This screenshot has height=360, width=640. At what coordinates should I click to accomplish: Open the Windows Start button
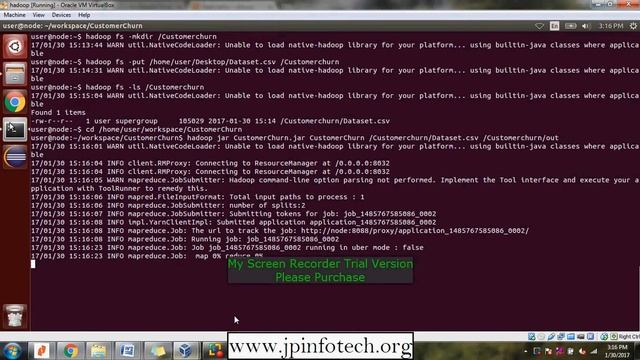[x=12, y=351]
